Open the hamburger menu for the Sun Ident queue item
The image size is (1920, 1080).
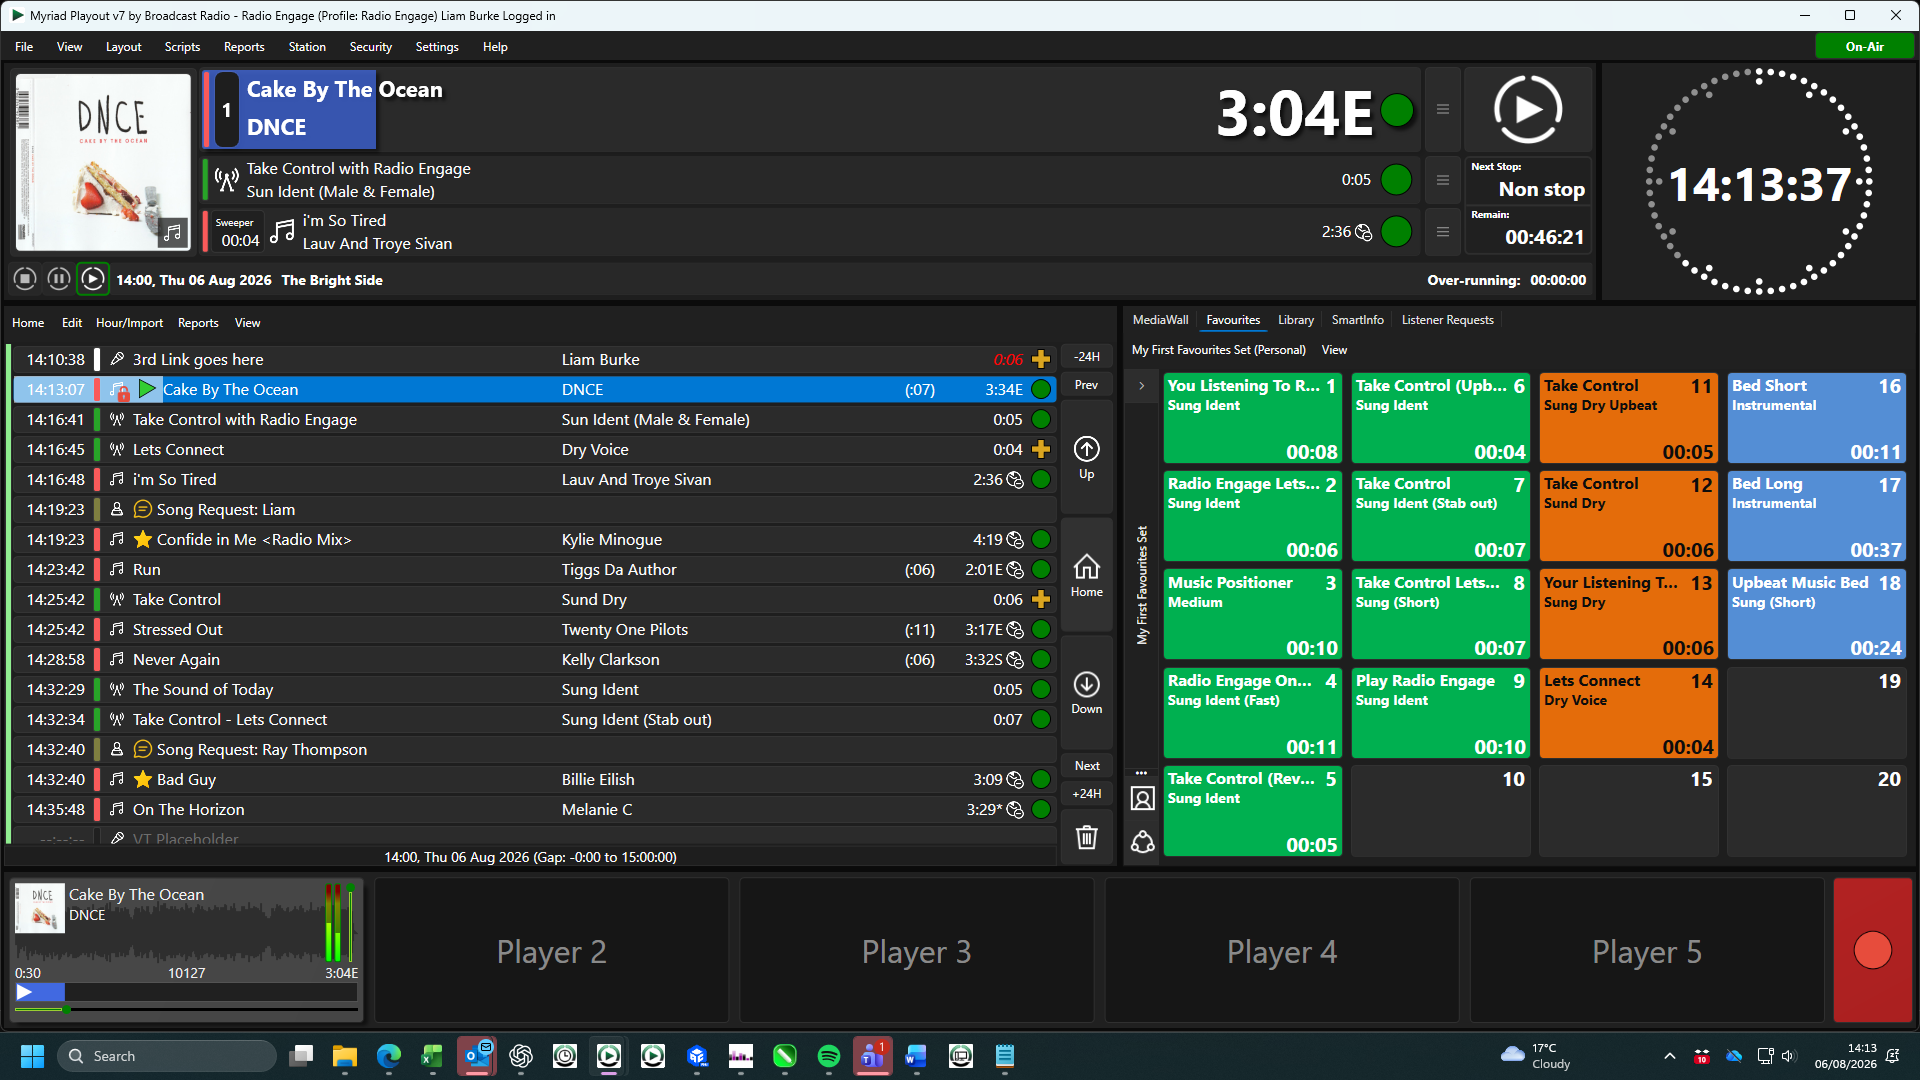click(x=1442, y=180)
